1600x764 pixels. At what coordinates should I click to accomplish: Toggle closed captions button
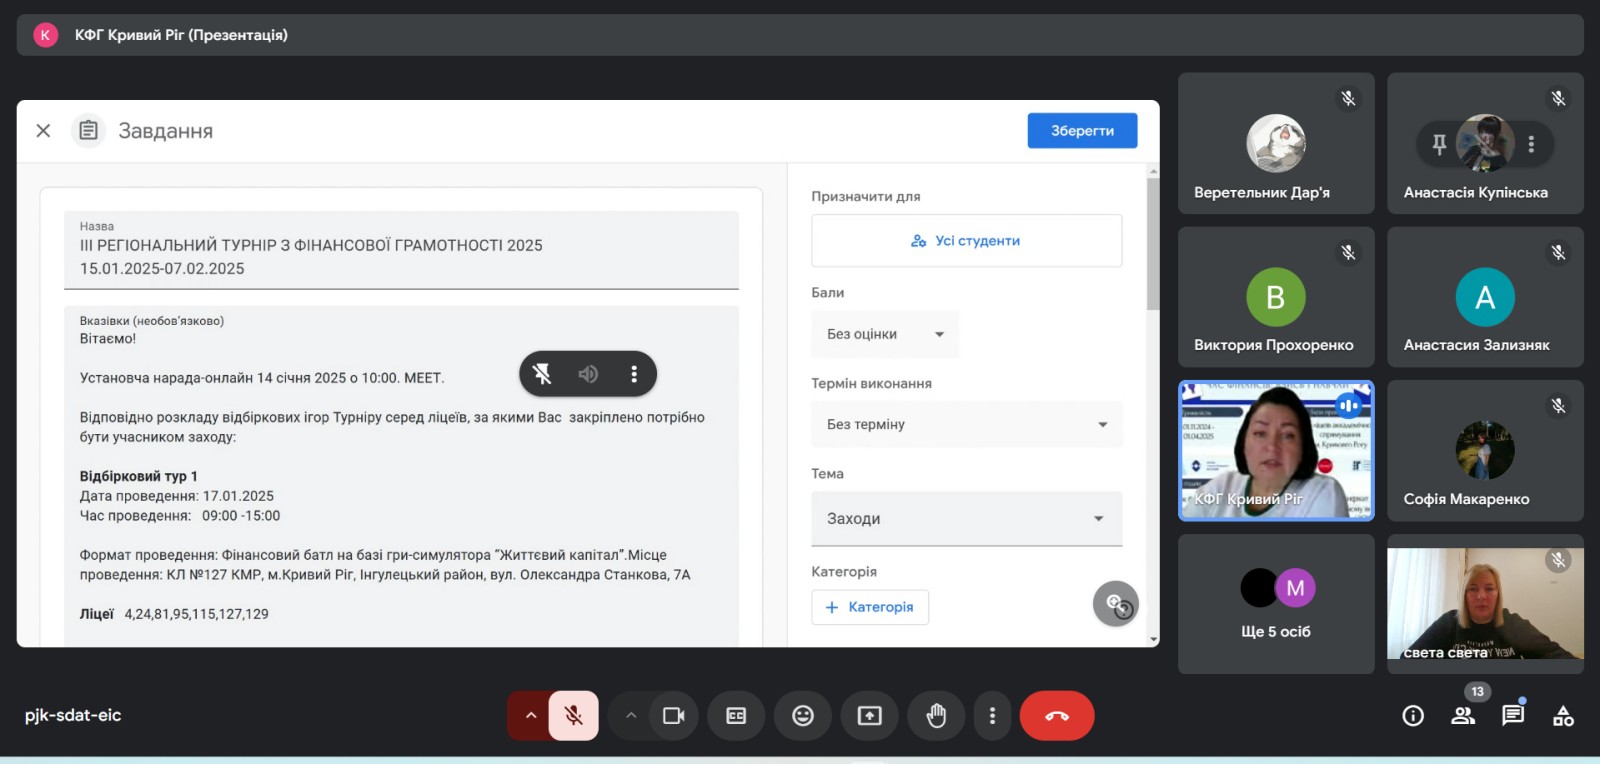[x=736, y=716]
